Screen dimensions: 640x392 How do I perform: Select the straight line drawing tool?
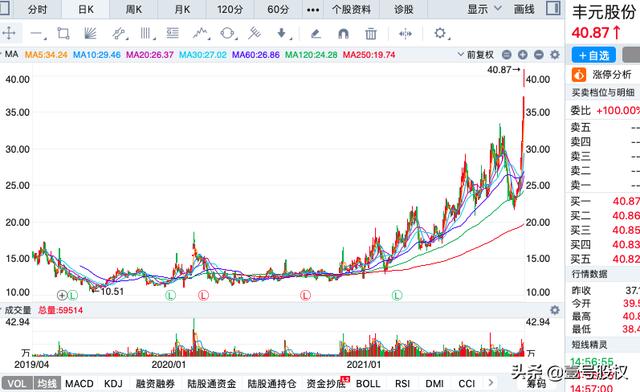click(37, 34)
